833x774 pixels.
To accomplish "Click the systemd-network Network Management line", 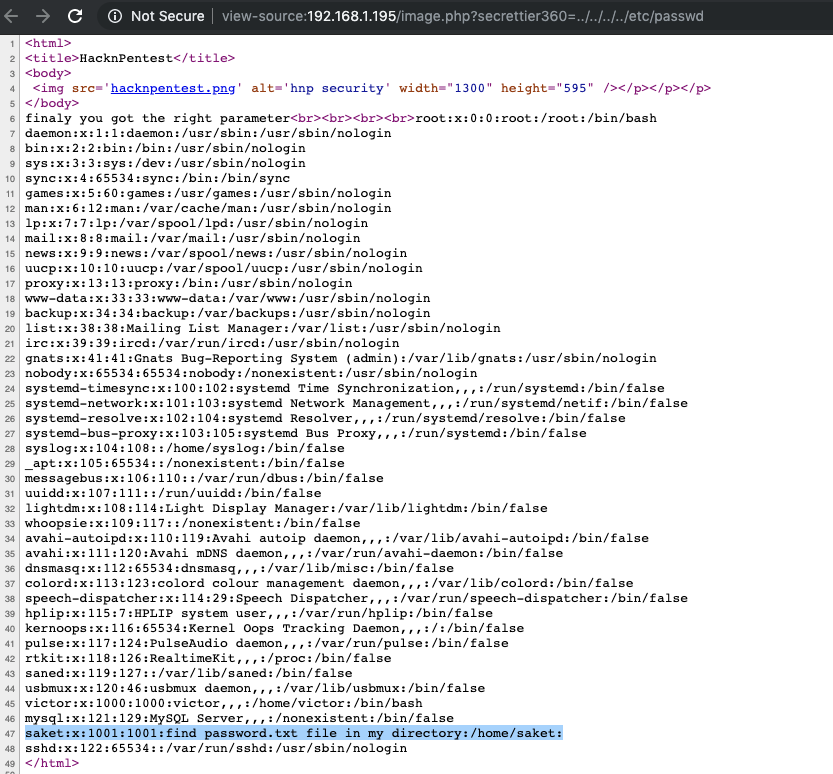I will (356, 403).
